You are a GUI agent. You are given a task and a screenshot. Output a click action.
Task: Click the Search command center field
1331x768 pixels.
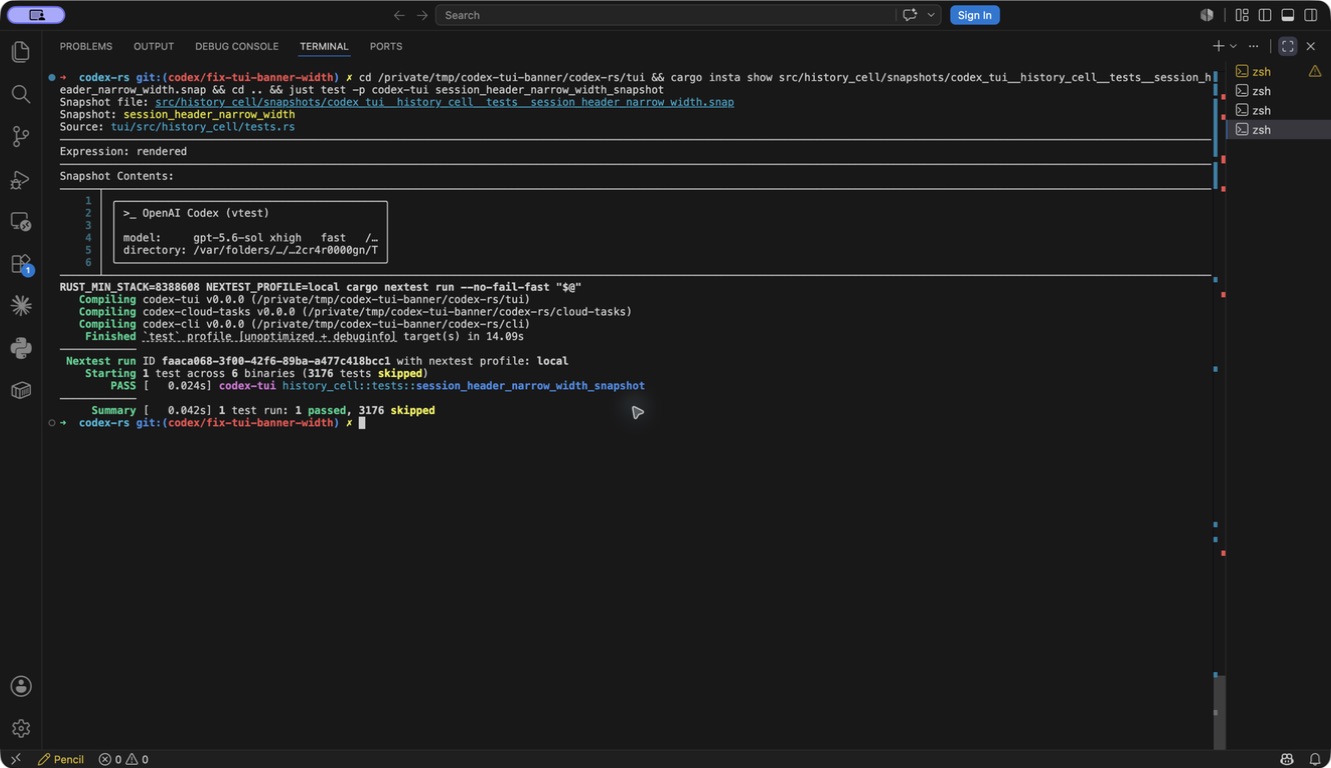pyautogui.click(x=665, y=15)
